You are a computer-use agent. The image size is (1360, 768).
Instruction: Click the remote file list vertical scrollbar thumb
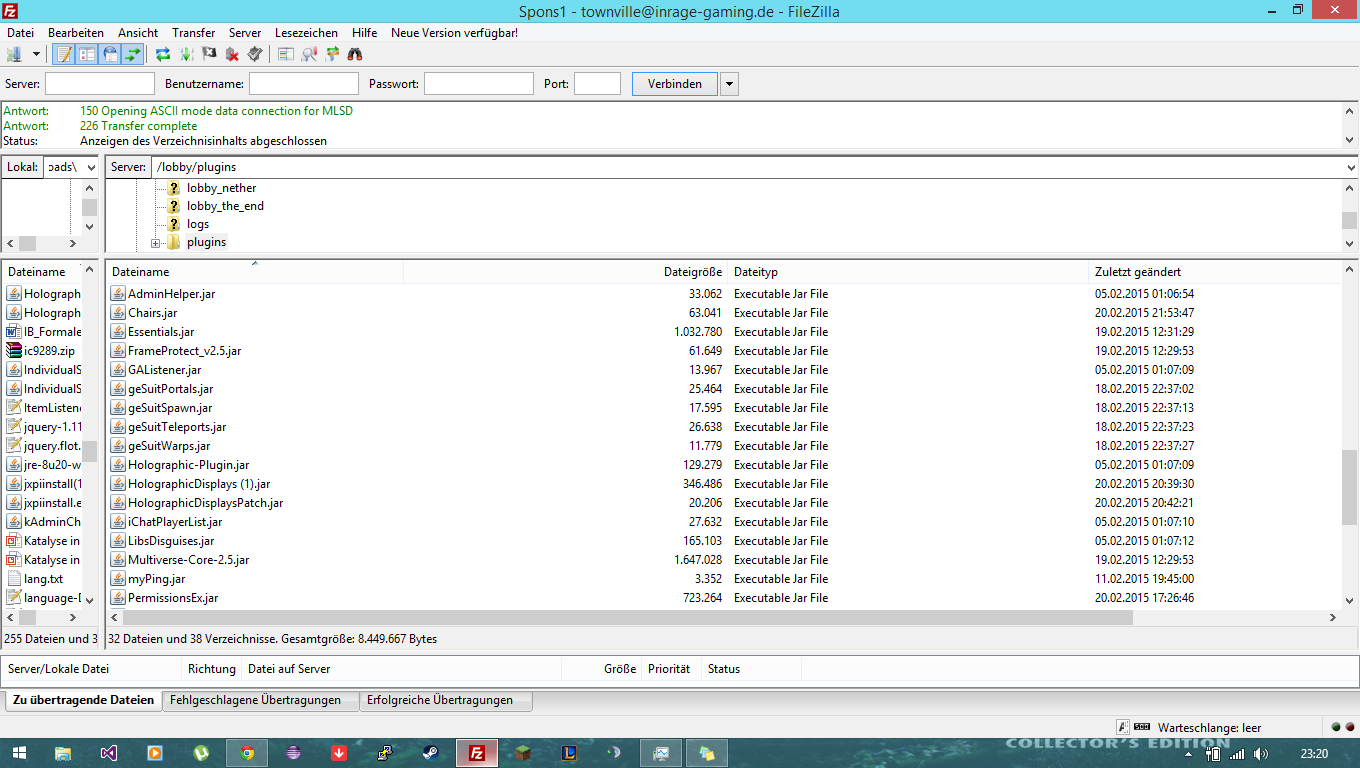pyautogui.click(x=1350, y=487)
